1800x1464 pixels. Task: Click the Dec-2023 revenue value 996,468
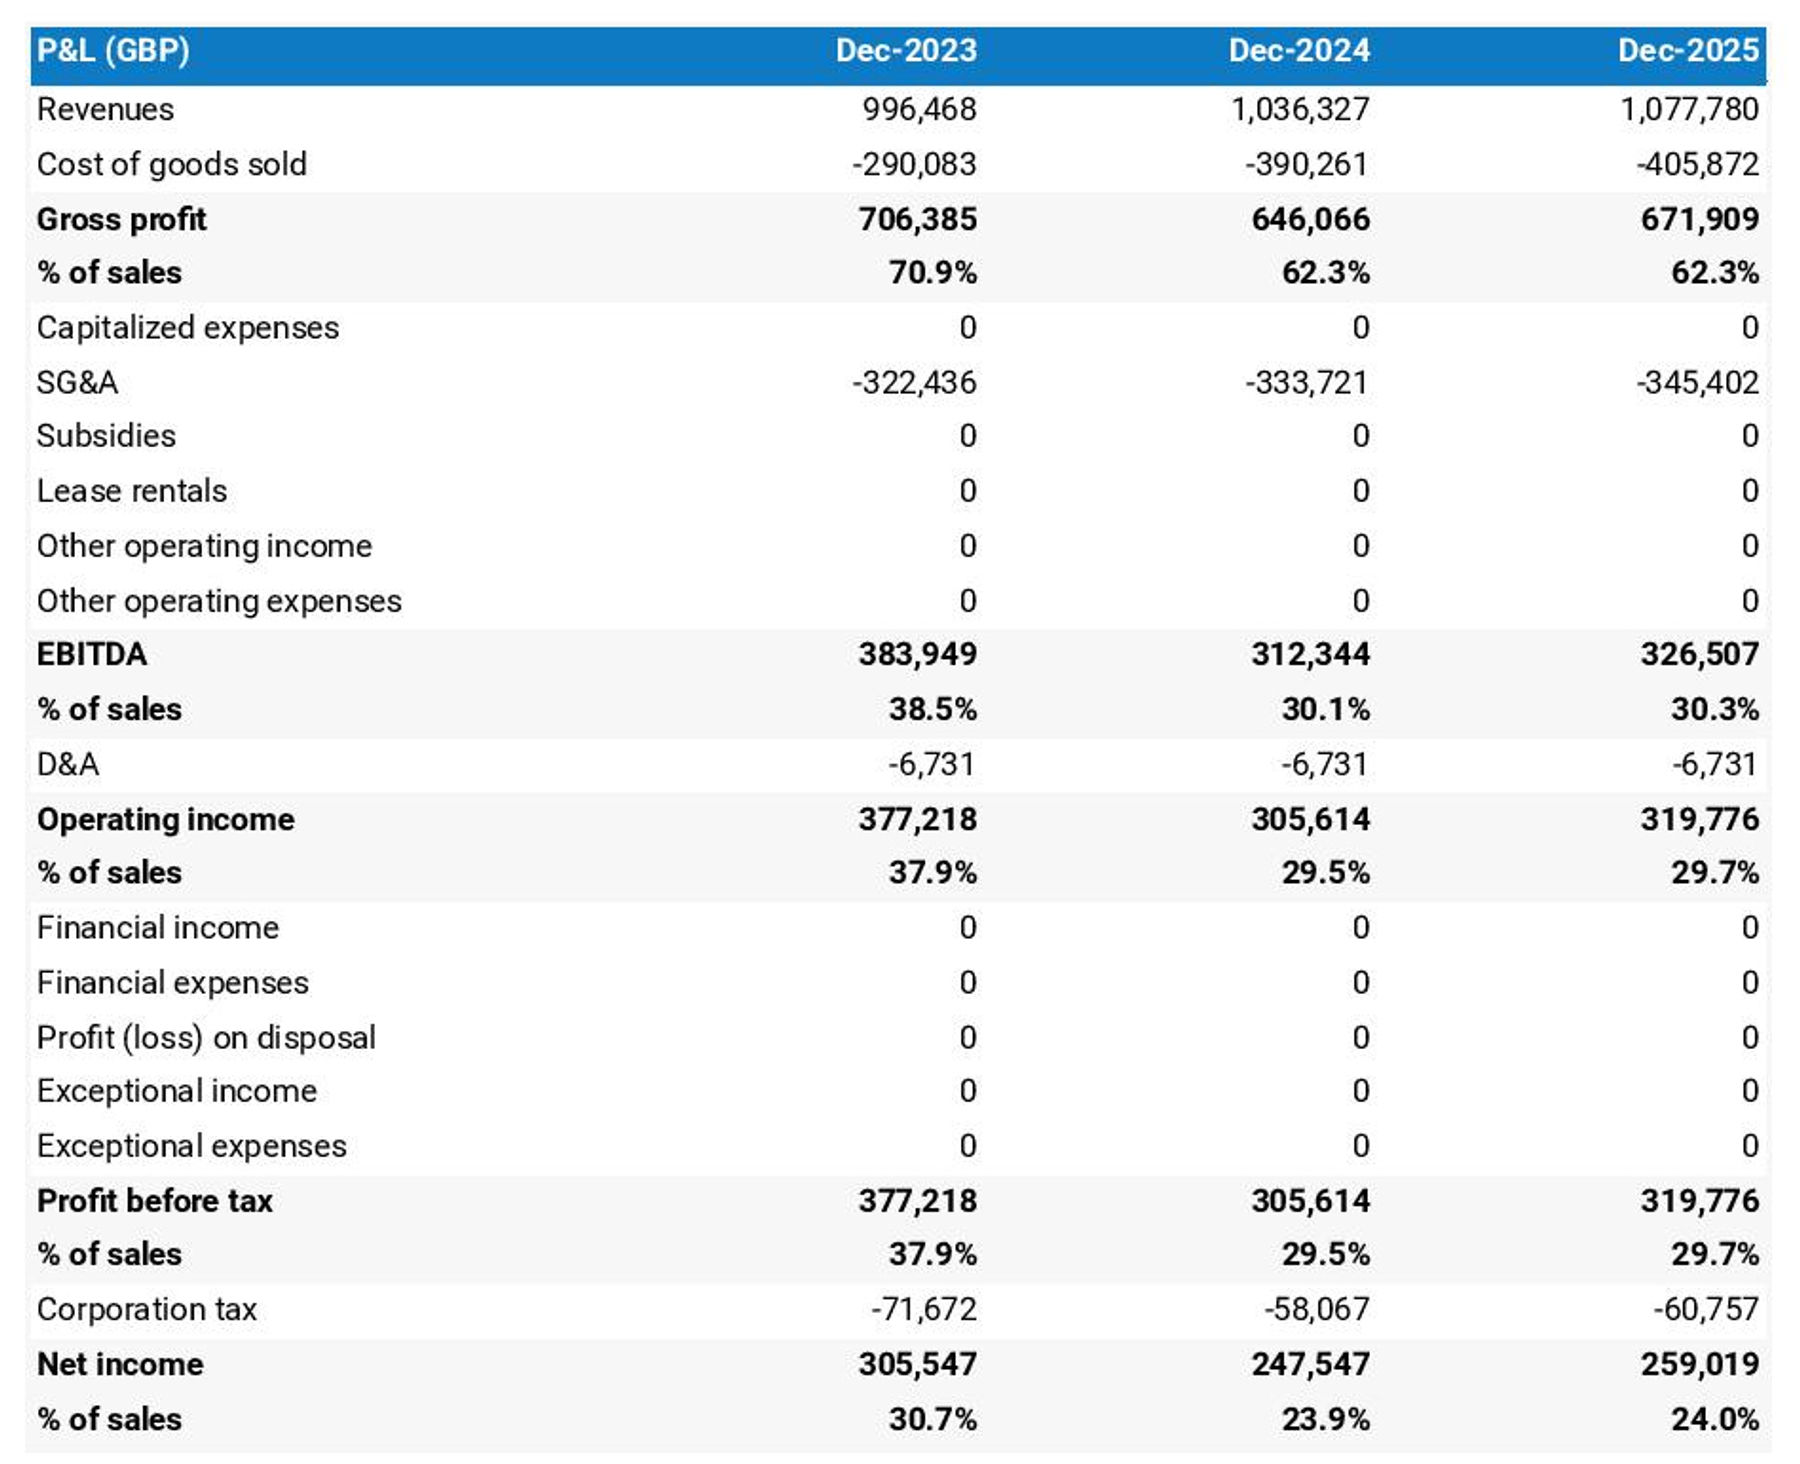[x=919, y=109]
